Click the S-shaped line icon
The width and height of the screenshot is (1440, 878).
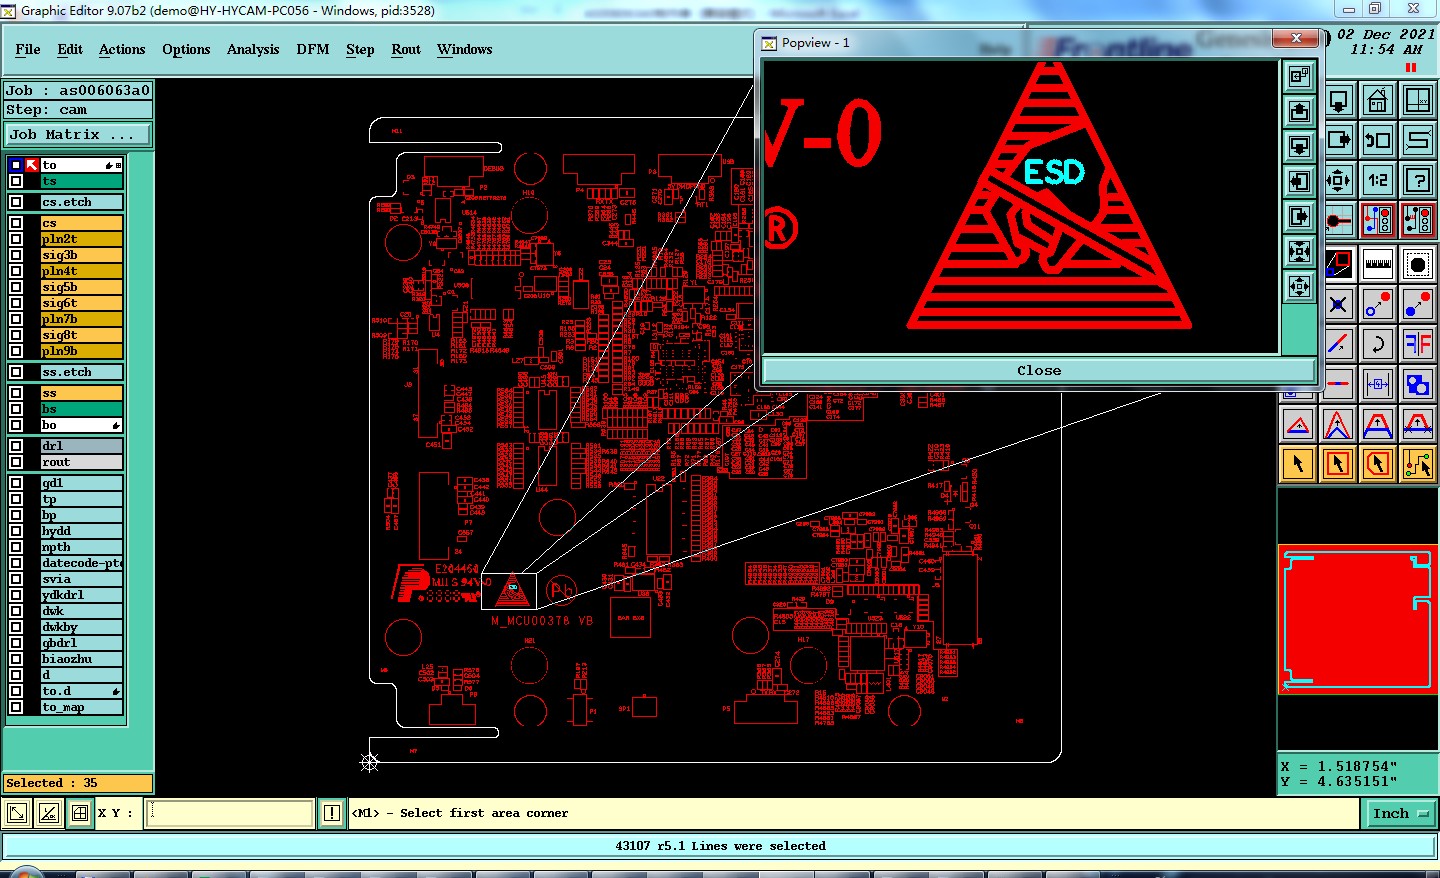[1418, 140]
